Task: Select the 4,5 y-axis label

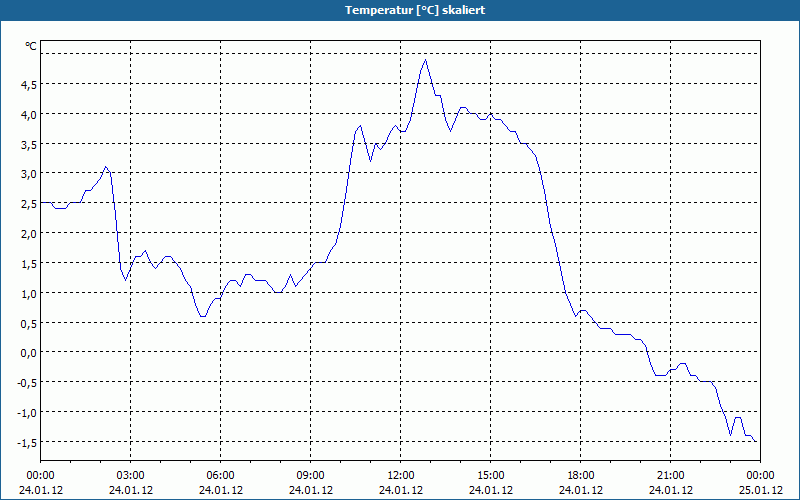Action: 28,85
